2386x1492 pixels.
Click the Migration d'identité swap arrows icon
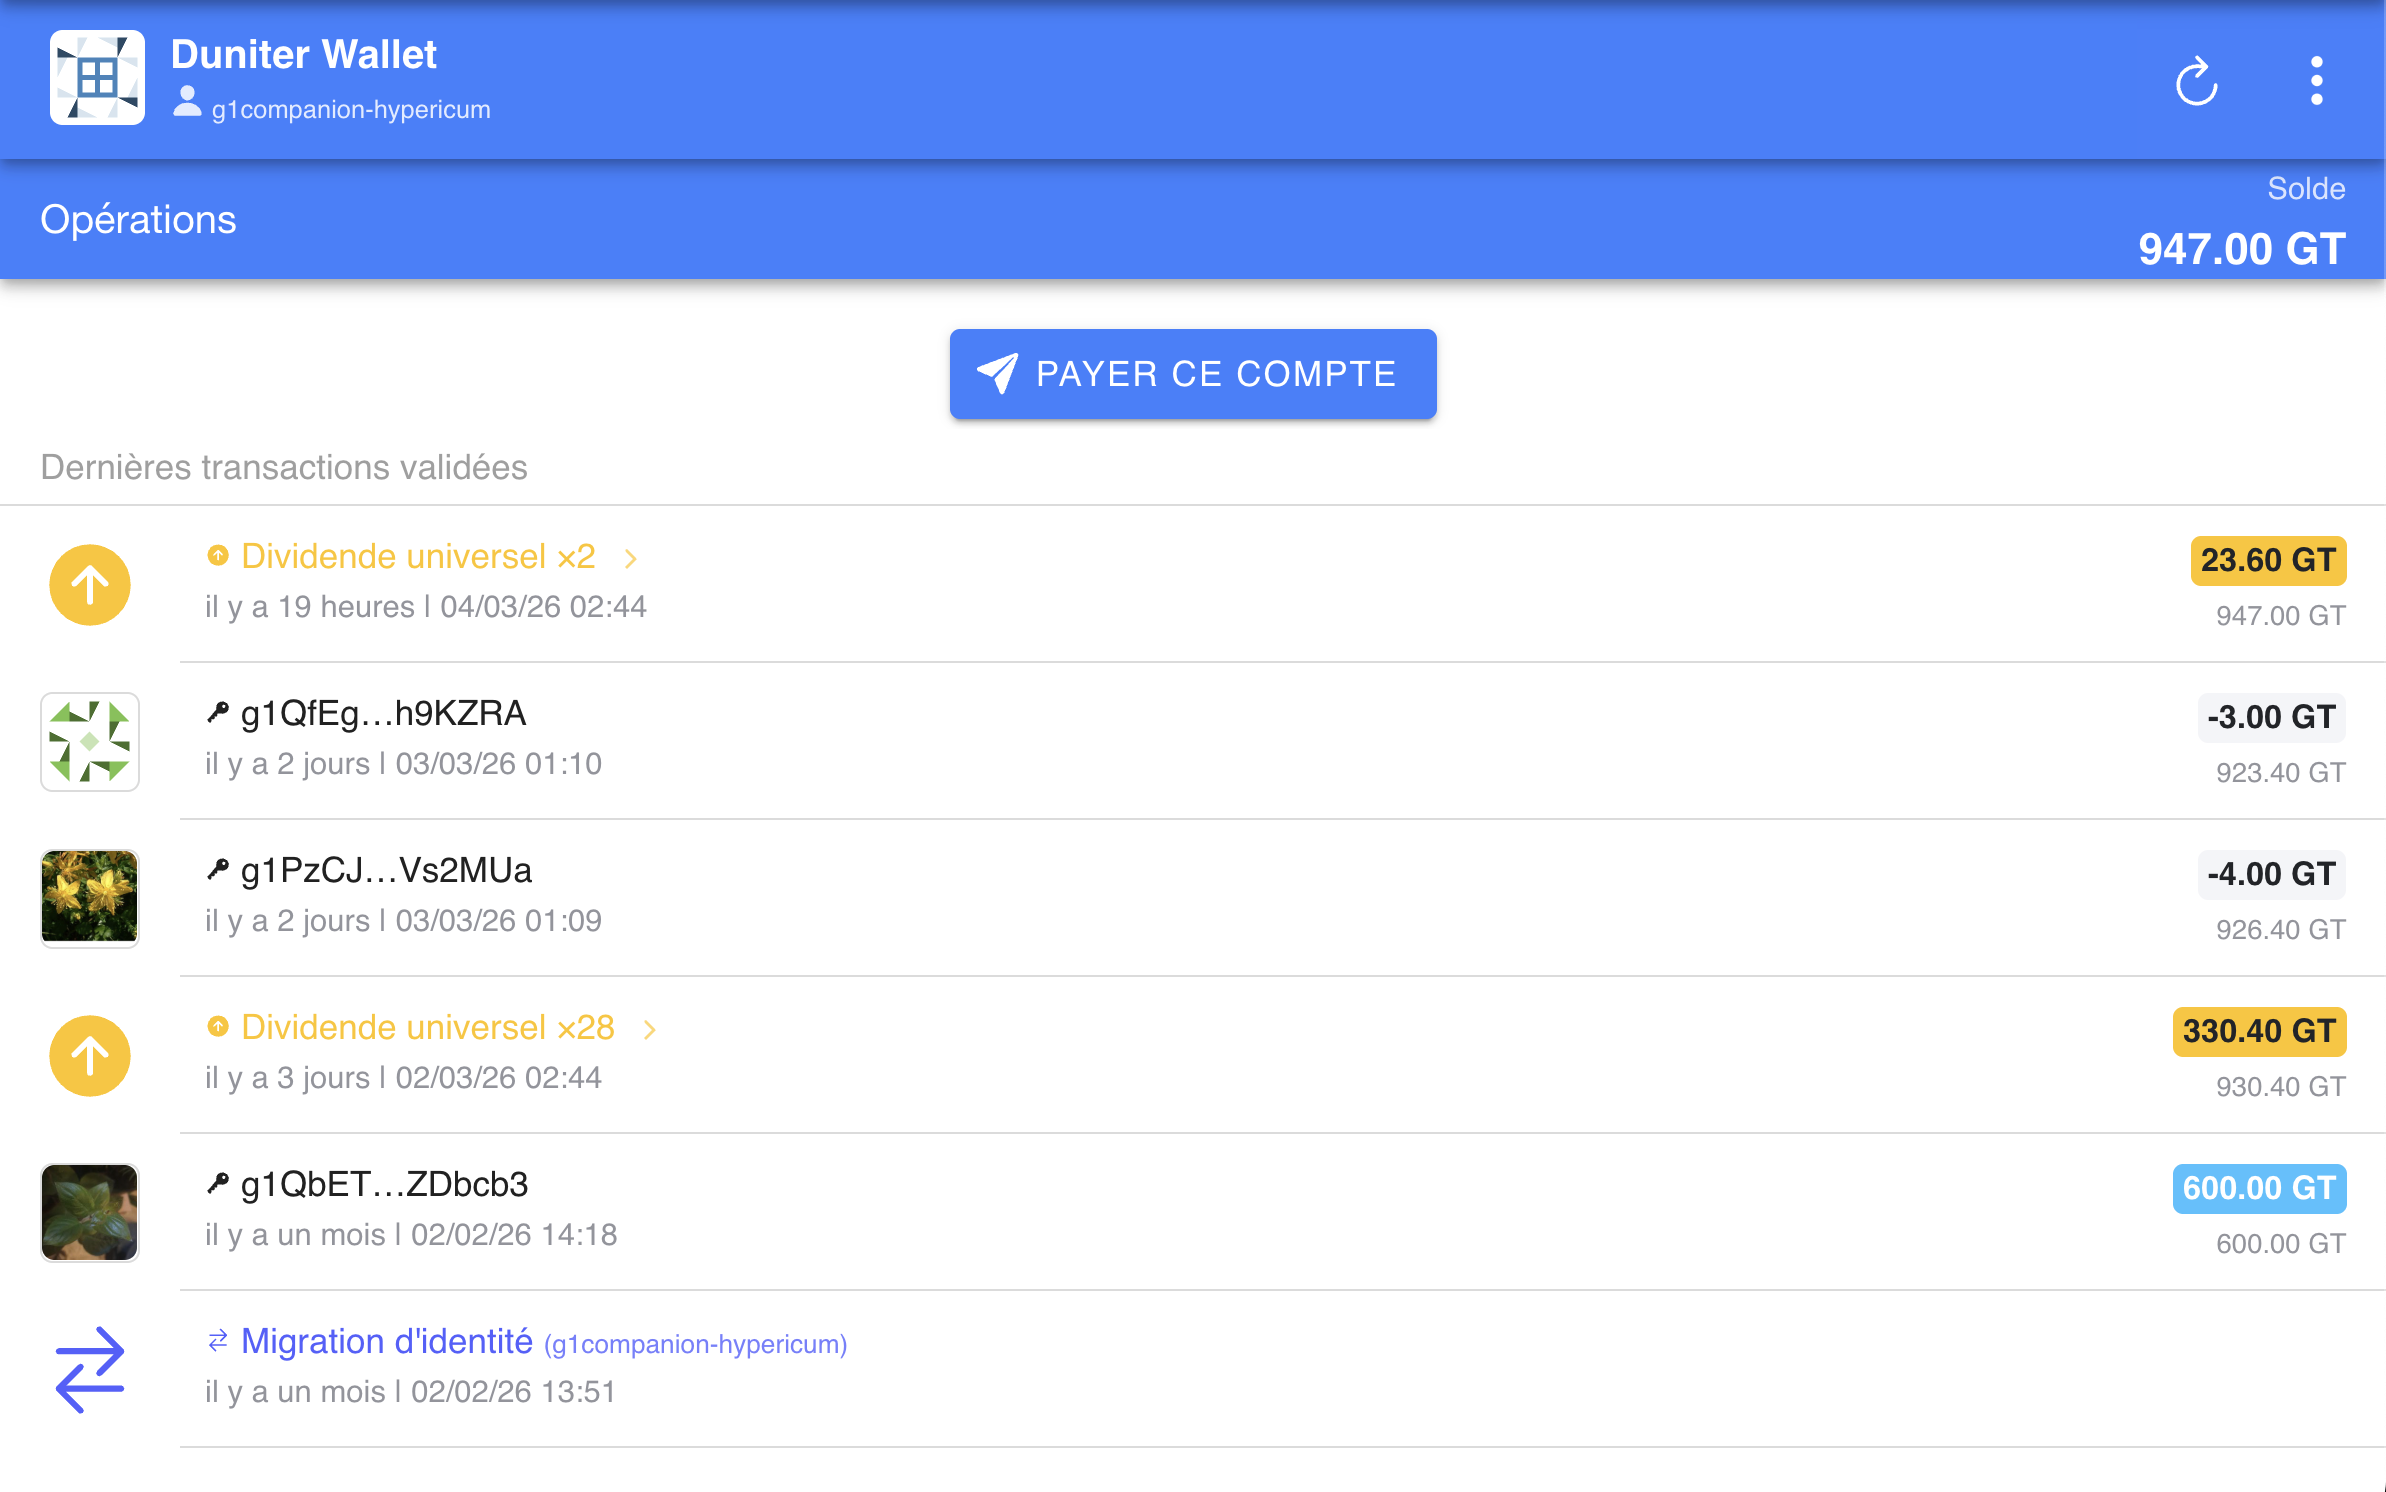tap(90, 1369)
